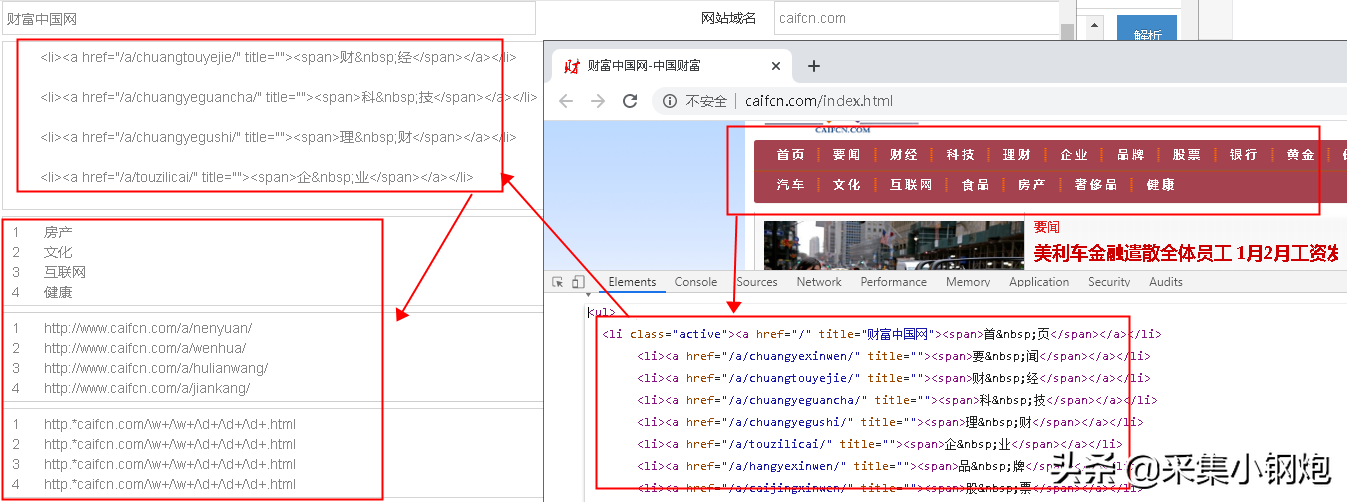Open 健康 in site navigation menu
The image size is (1347, 502).
coord(1161,185)
